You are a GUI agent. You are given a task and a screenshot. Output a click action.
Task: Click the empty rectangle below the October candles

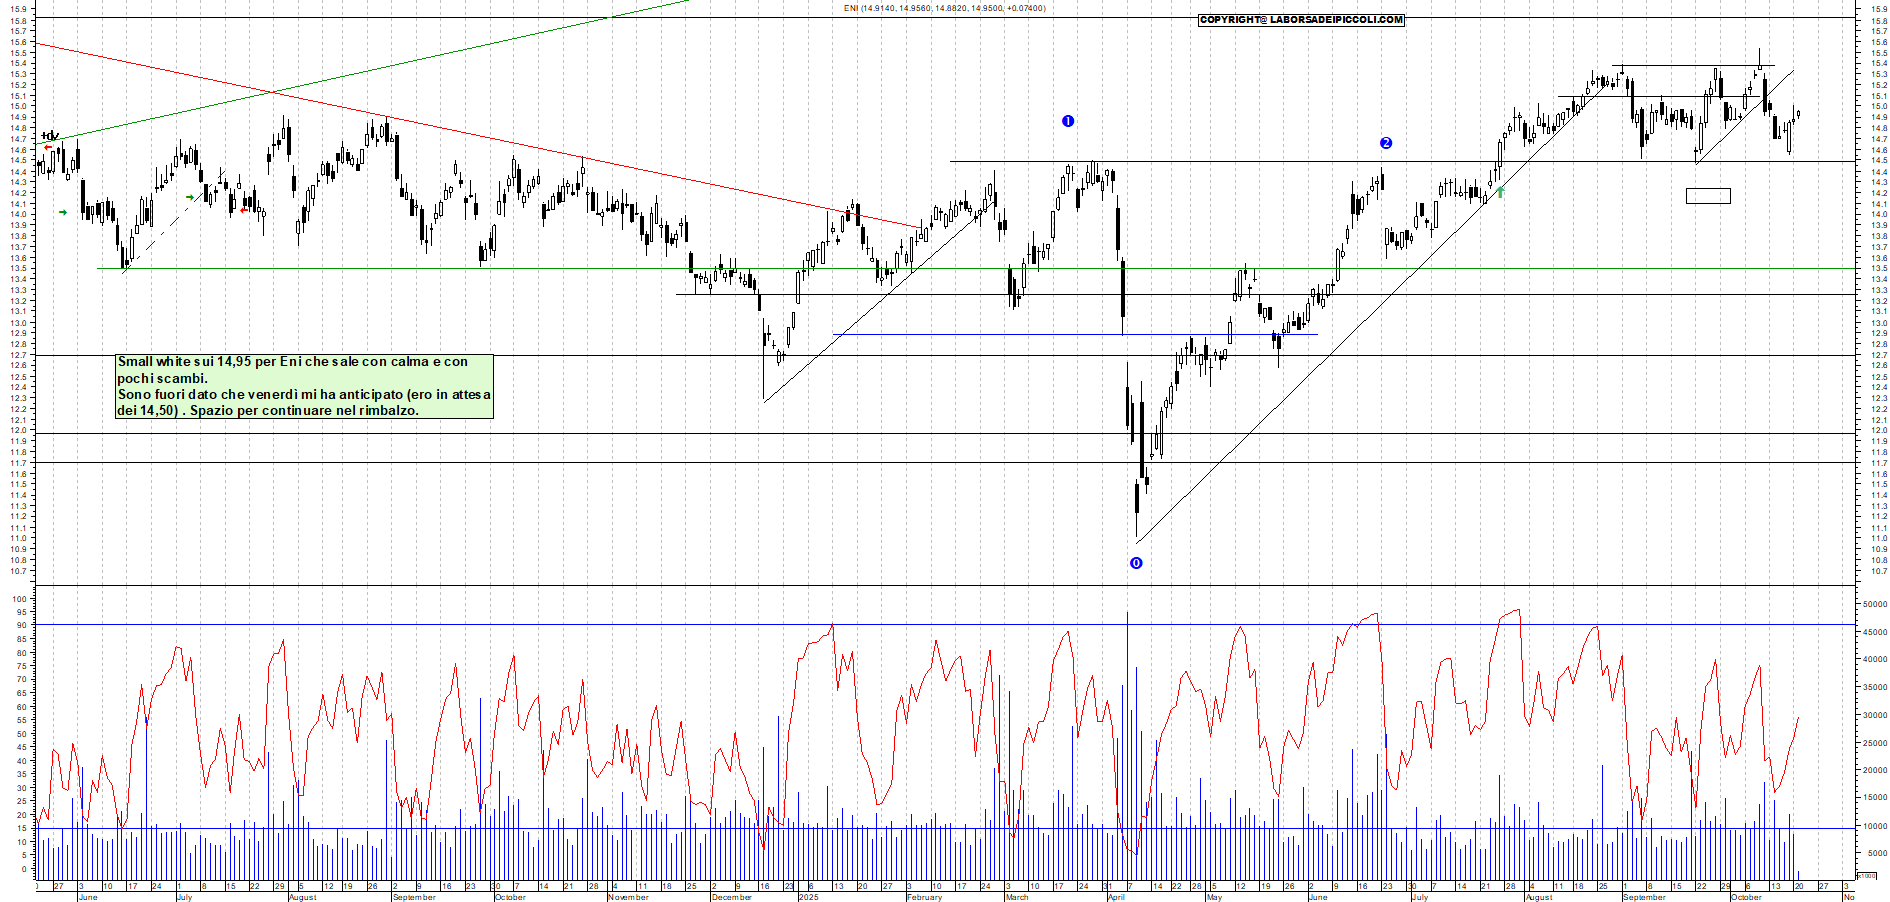1708,196
